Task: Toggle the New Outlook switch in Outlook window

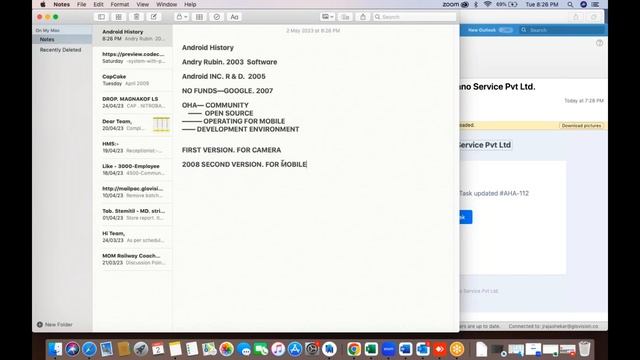Action: coord(506,30)
